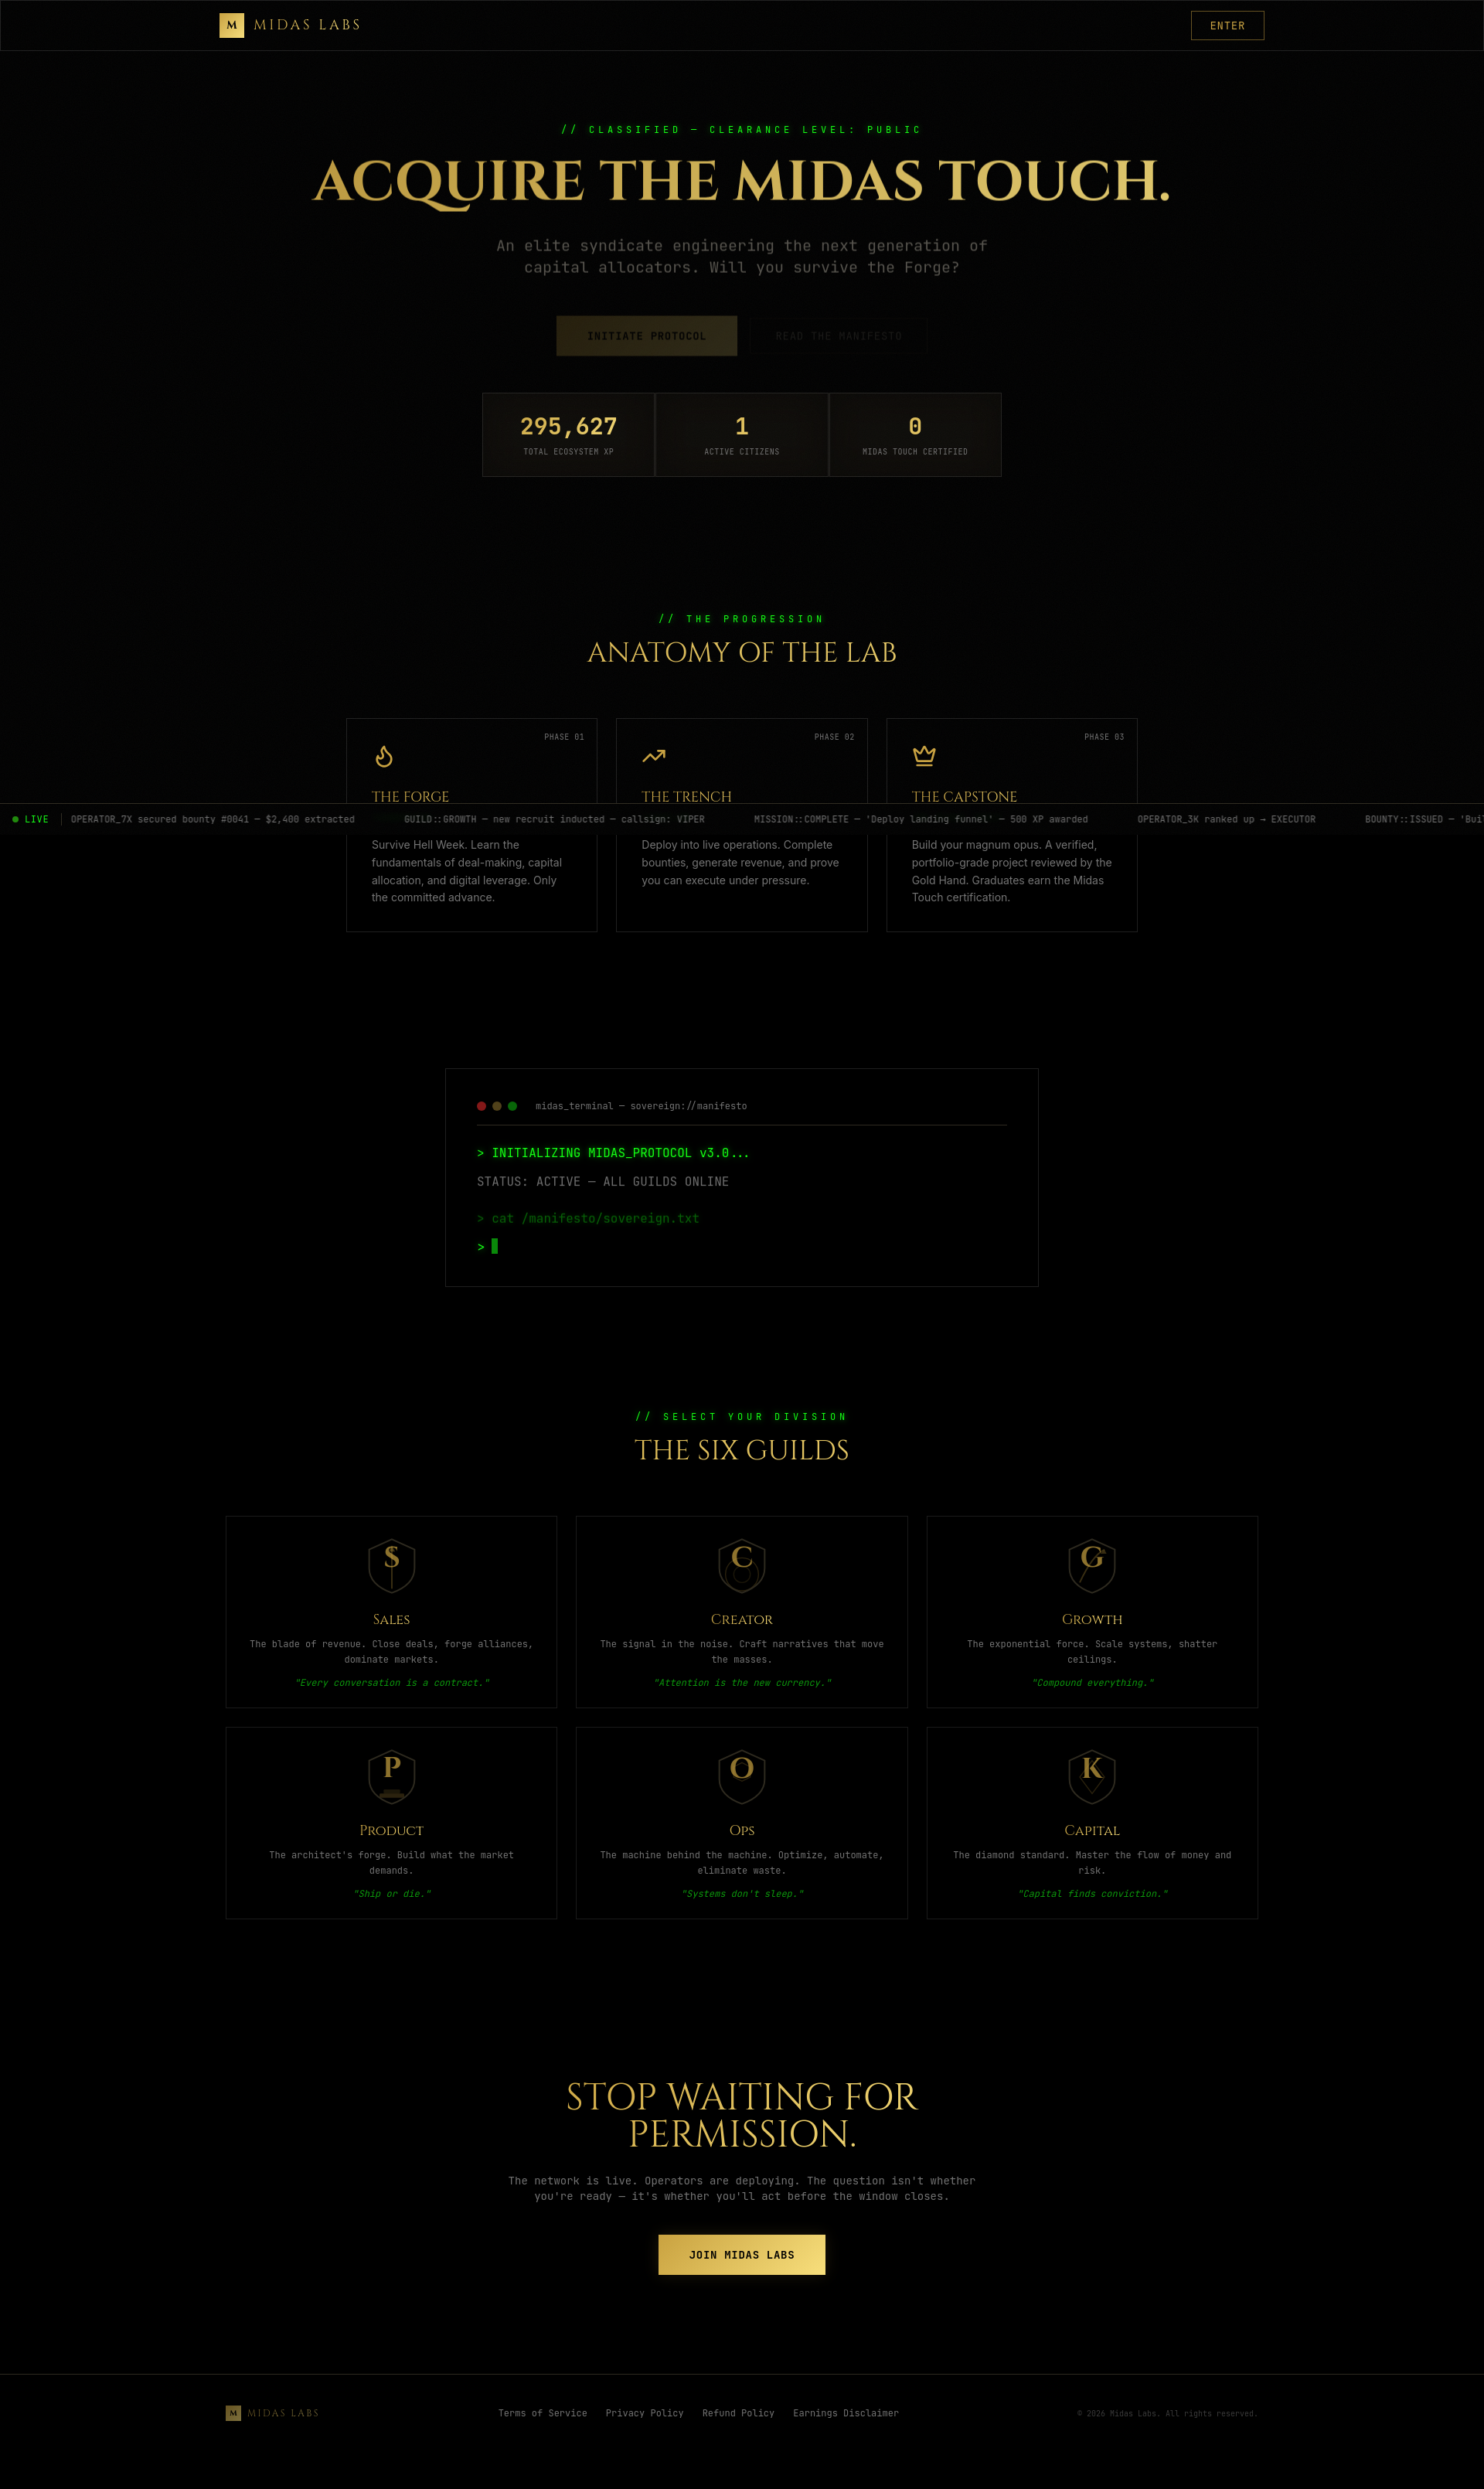Click the 'THE TRENCH' card title
This screenshot has height=2489, width=1484.
tap(686, 796)
